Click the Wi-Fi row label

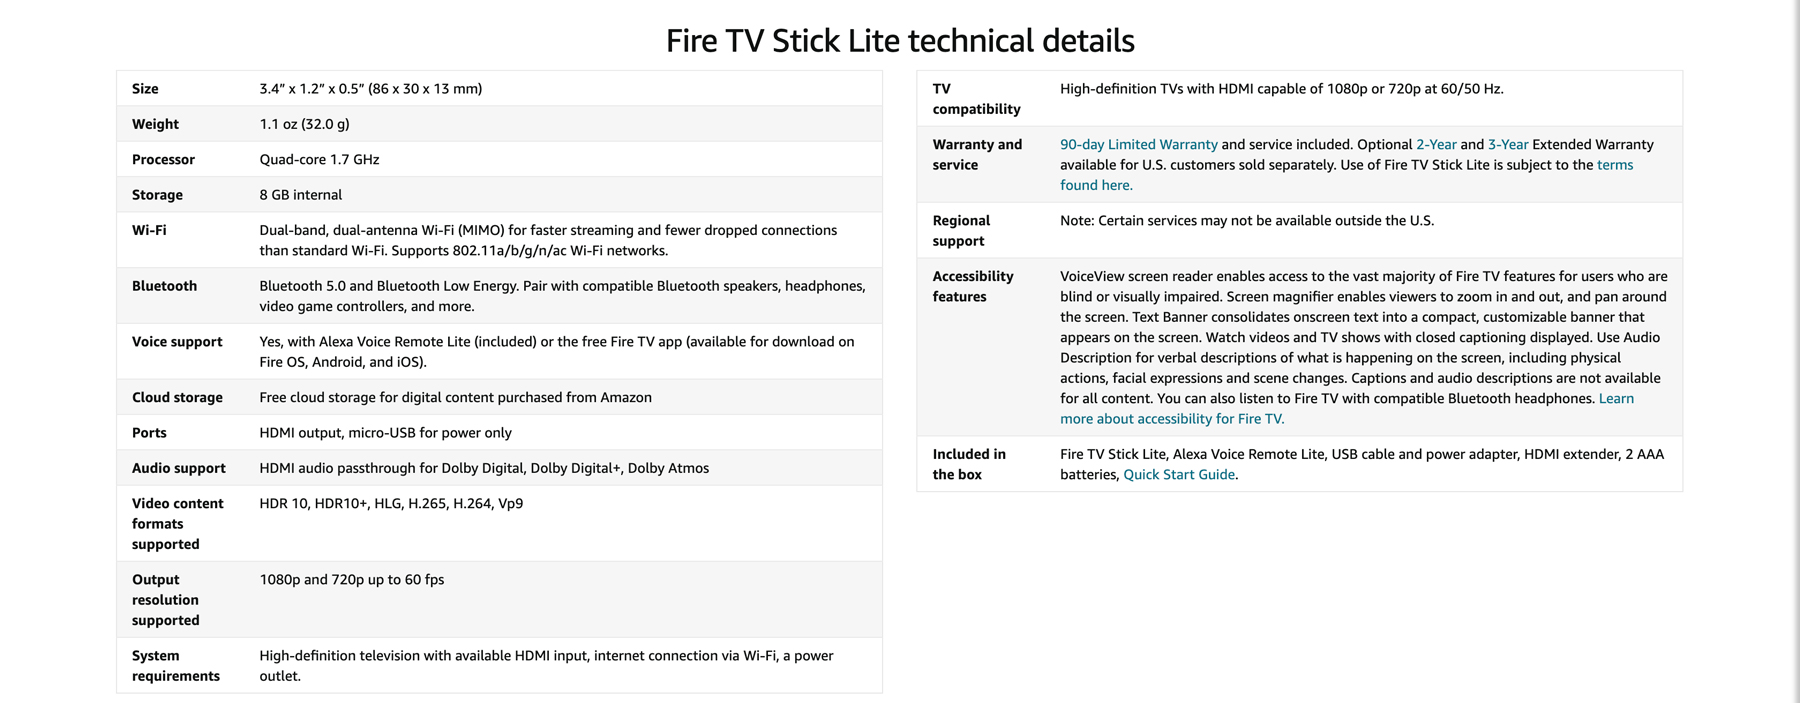pyautogui.click(x=149, y=230)
